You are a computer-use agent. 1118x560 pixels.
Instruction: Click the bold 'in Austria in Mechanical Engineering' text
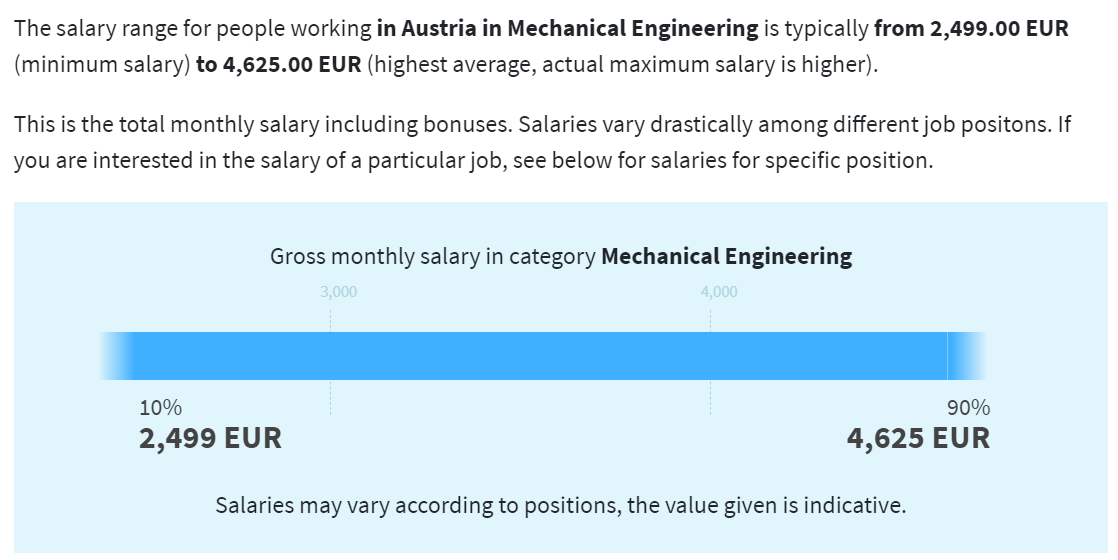(x=568, y=29)
